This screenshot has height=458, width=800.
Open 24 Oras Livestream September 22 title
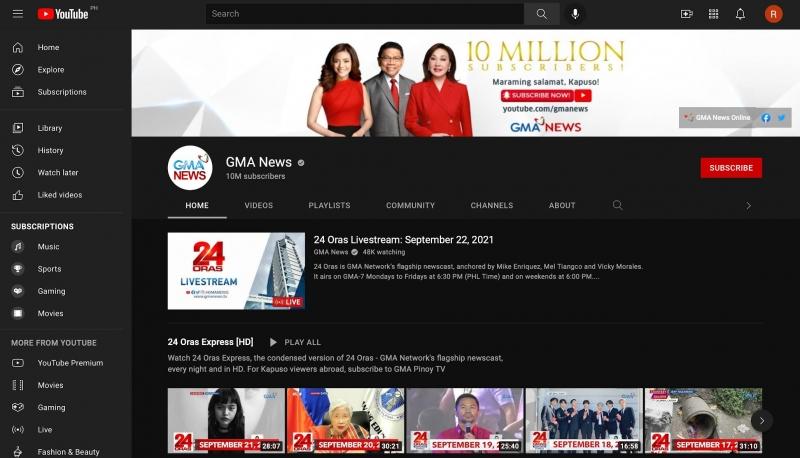(404, 240)
